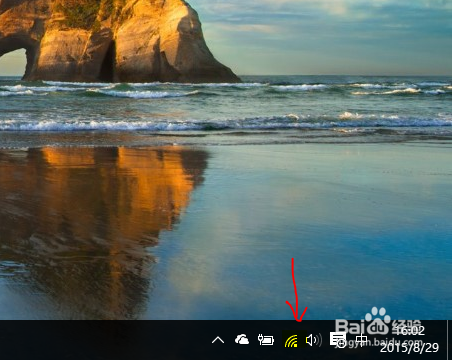
Task: Click the speaker volume icon
Action: tap(314, 340)
